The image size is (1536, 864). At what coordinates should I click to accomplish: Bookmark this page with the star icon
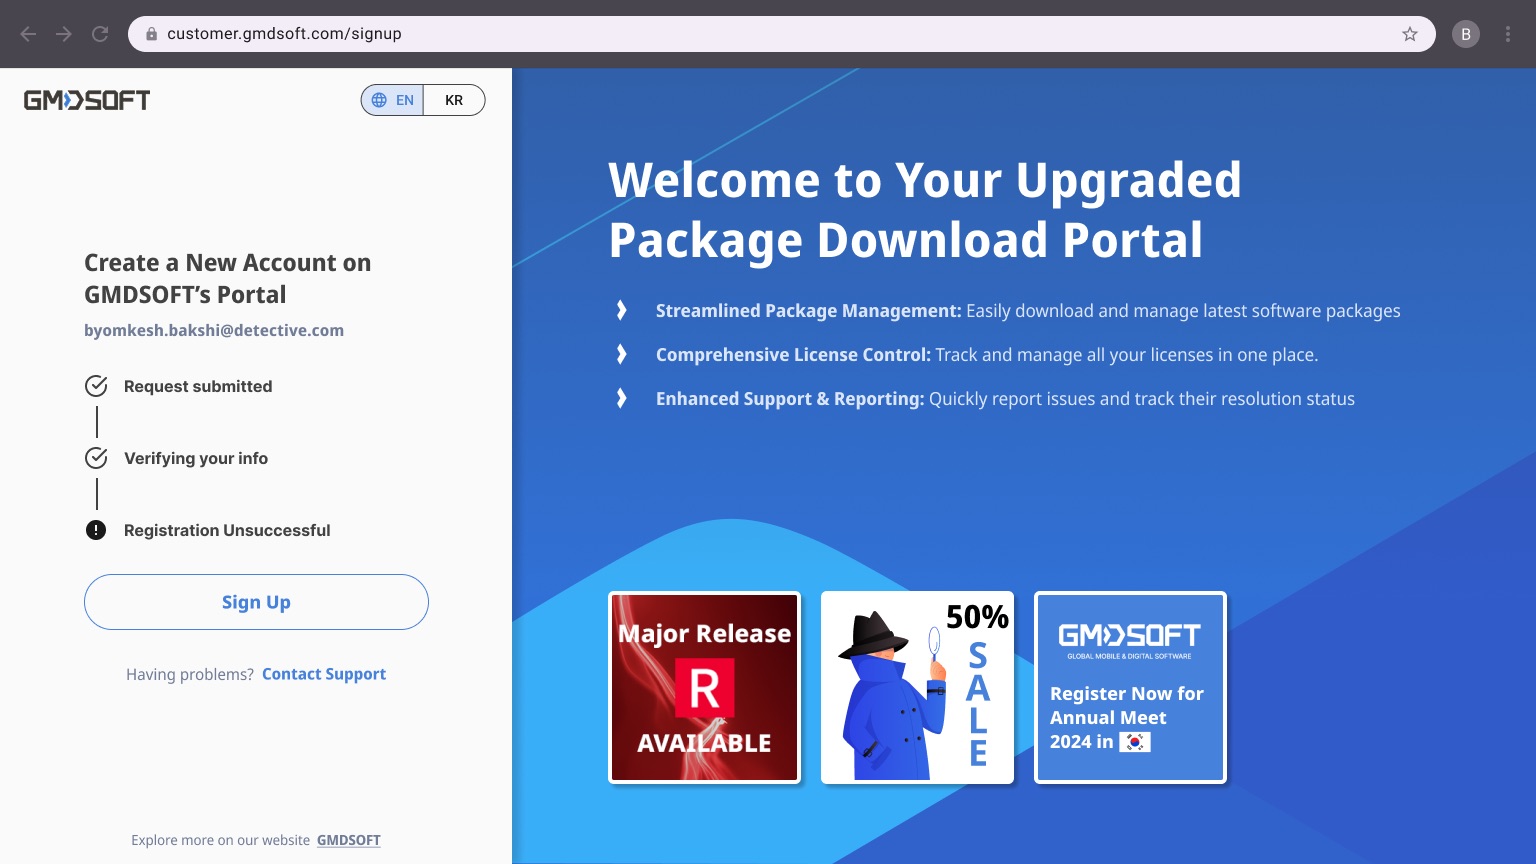(1410, 34)
